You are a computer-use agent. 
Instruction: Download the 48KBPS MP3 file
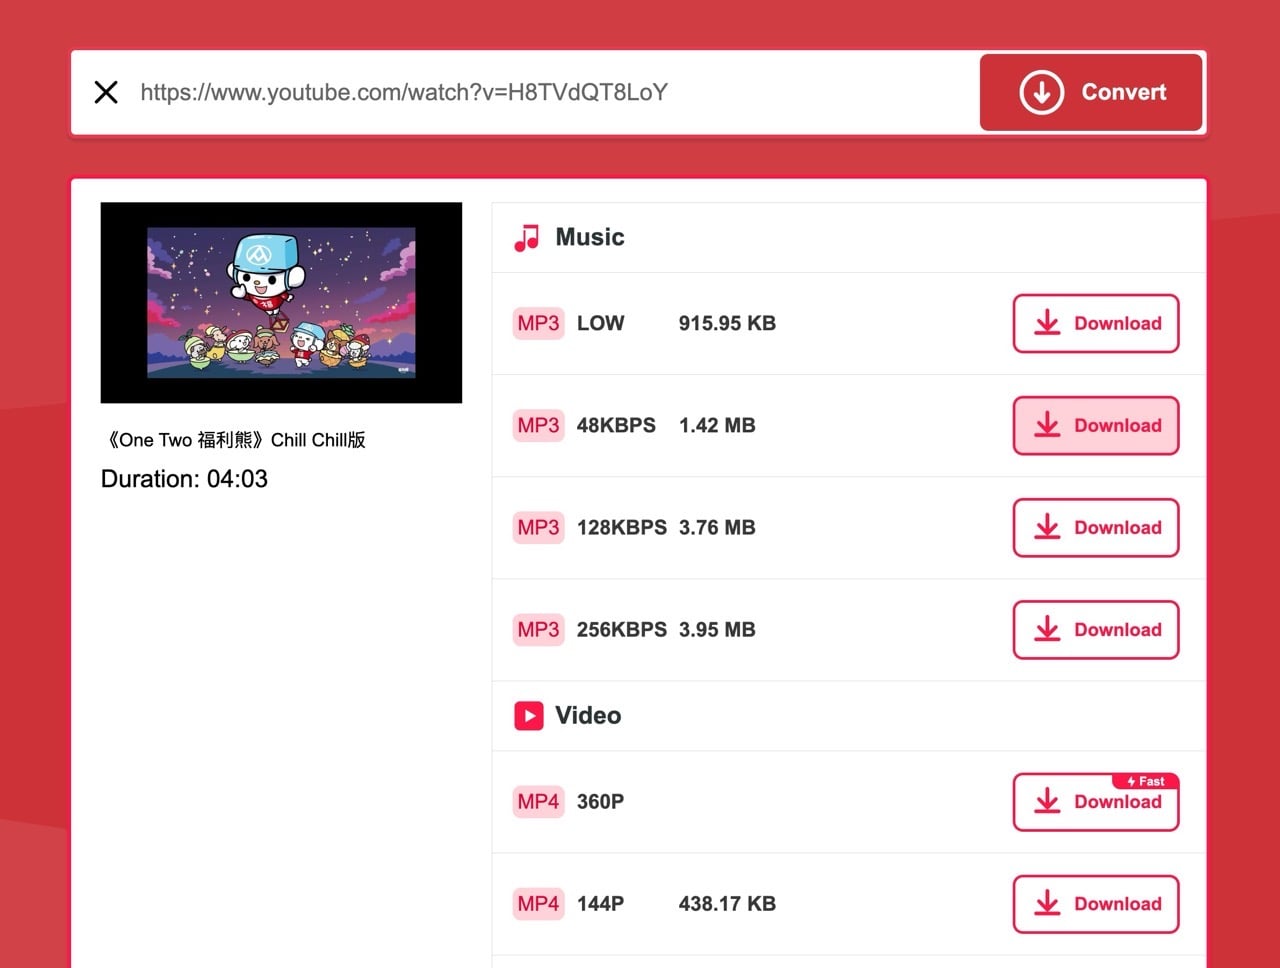[x=1096, y=426]
